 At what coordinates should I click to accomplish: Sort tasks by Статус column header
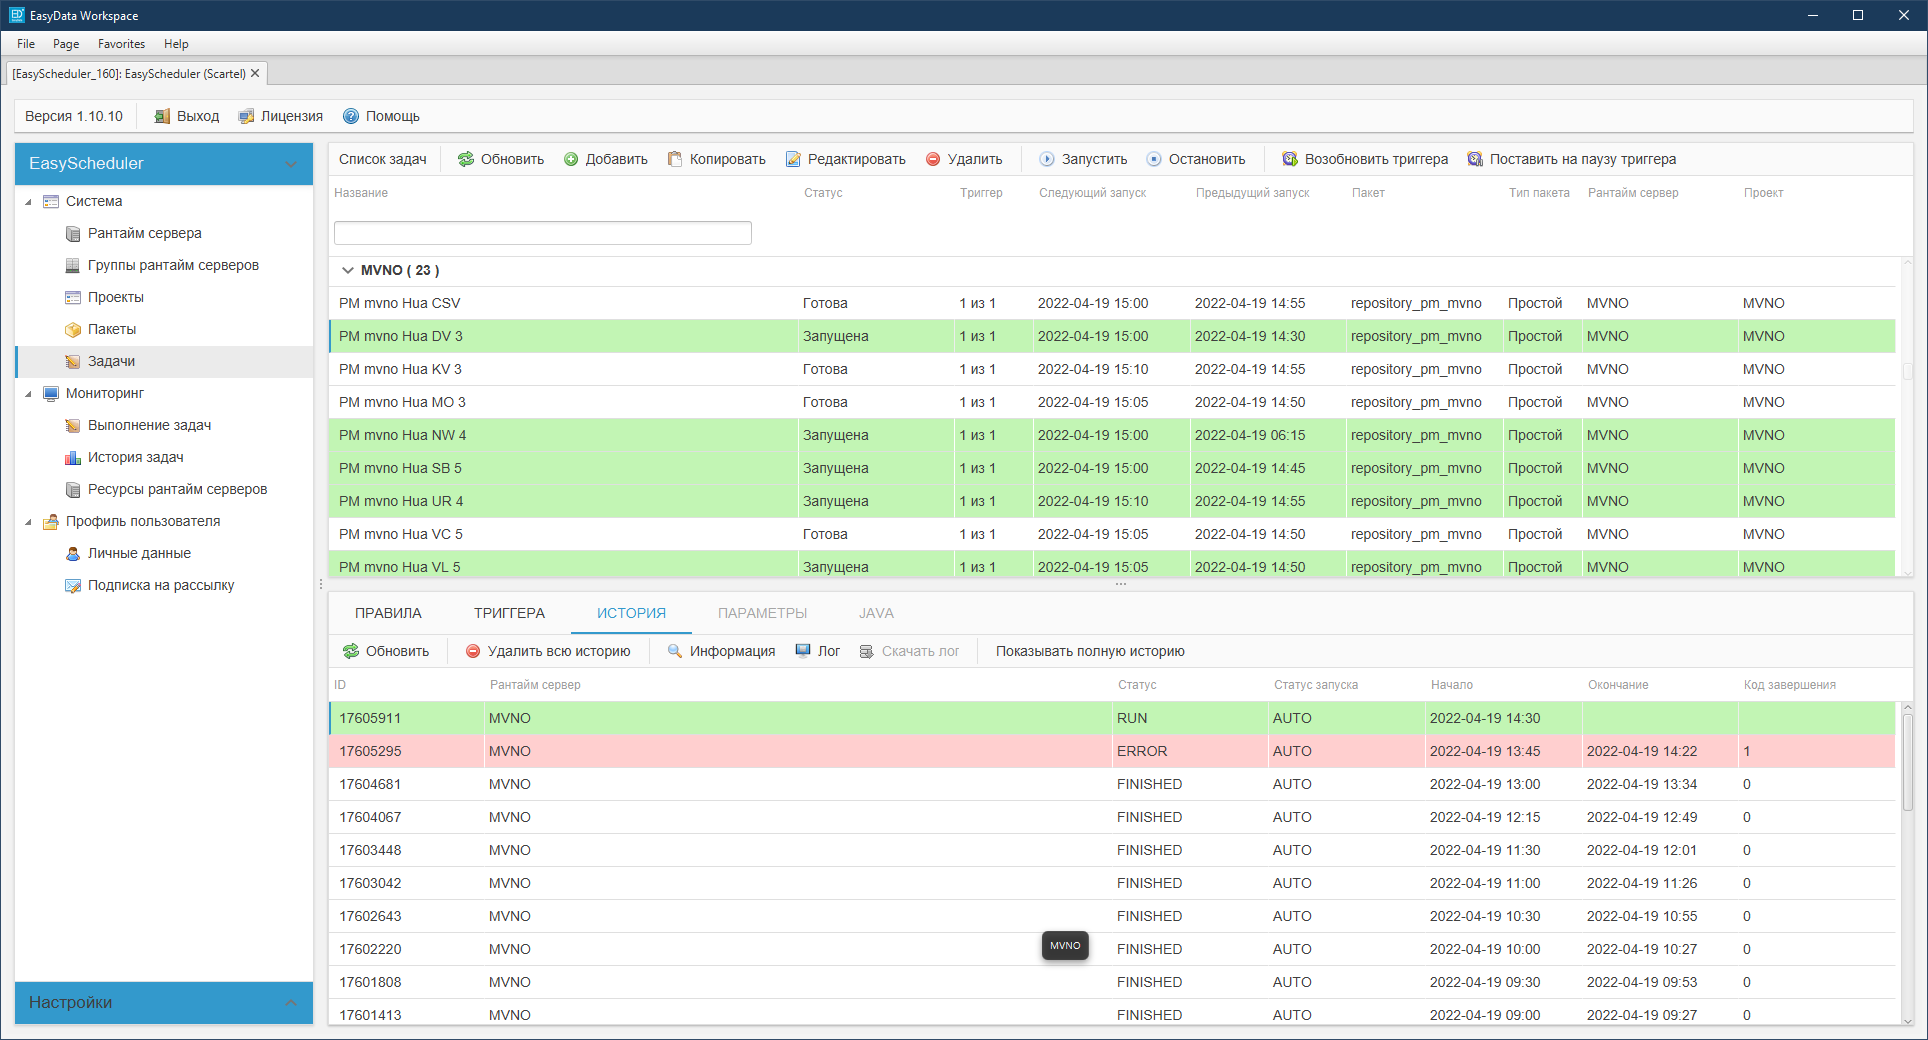(823, 193)
